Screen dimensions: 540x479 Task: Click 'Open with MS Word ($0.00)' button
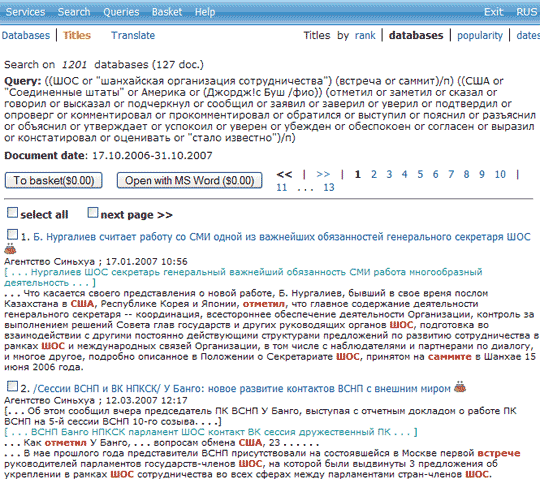pyautogui.click(x=189, y=180)
